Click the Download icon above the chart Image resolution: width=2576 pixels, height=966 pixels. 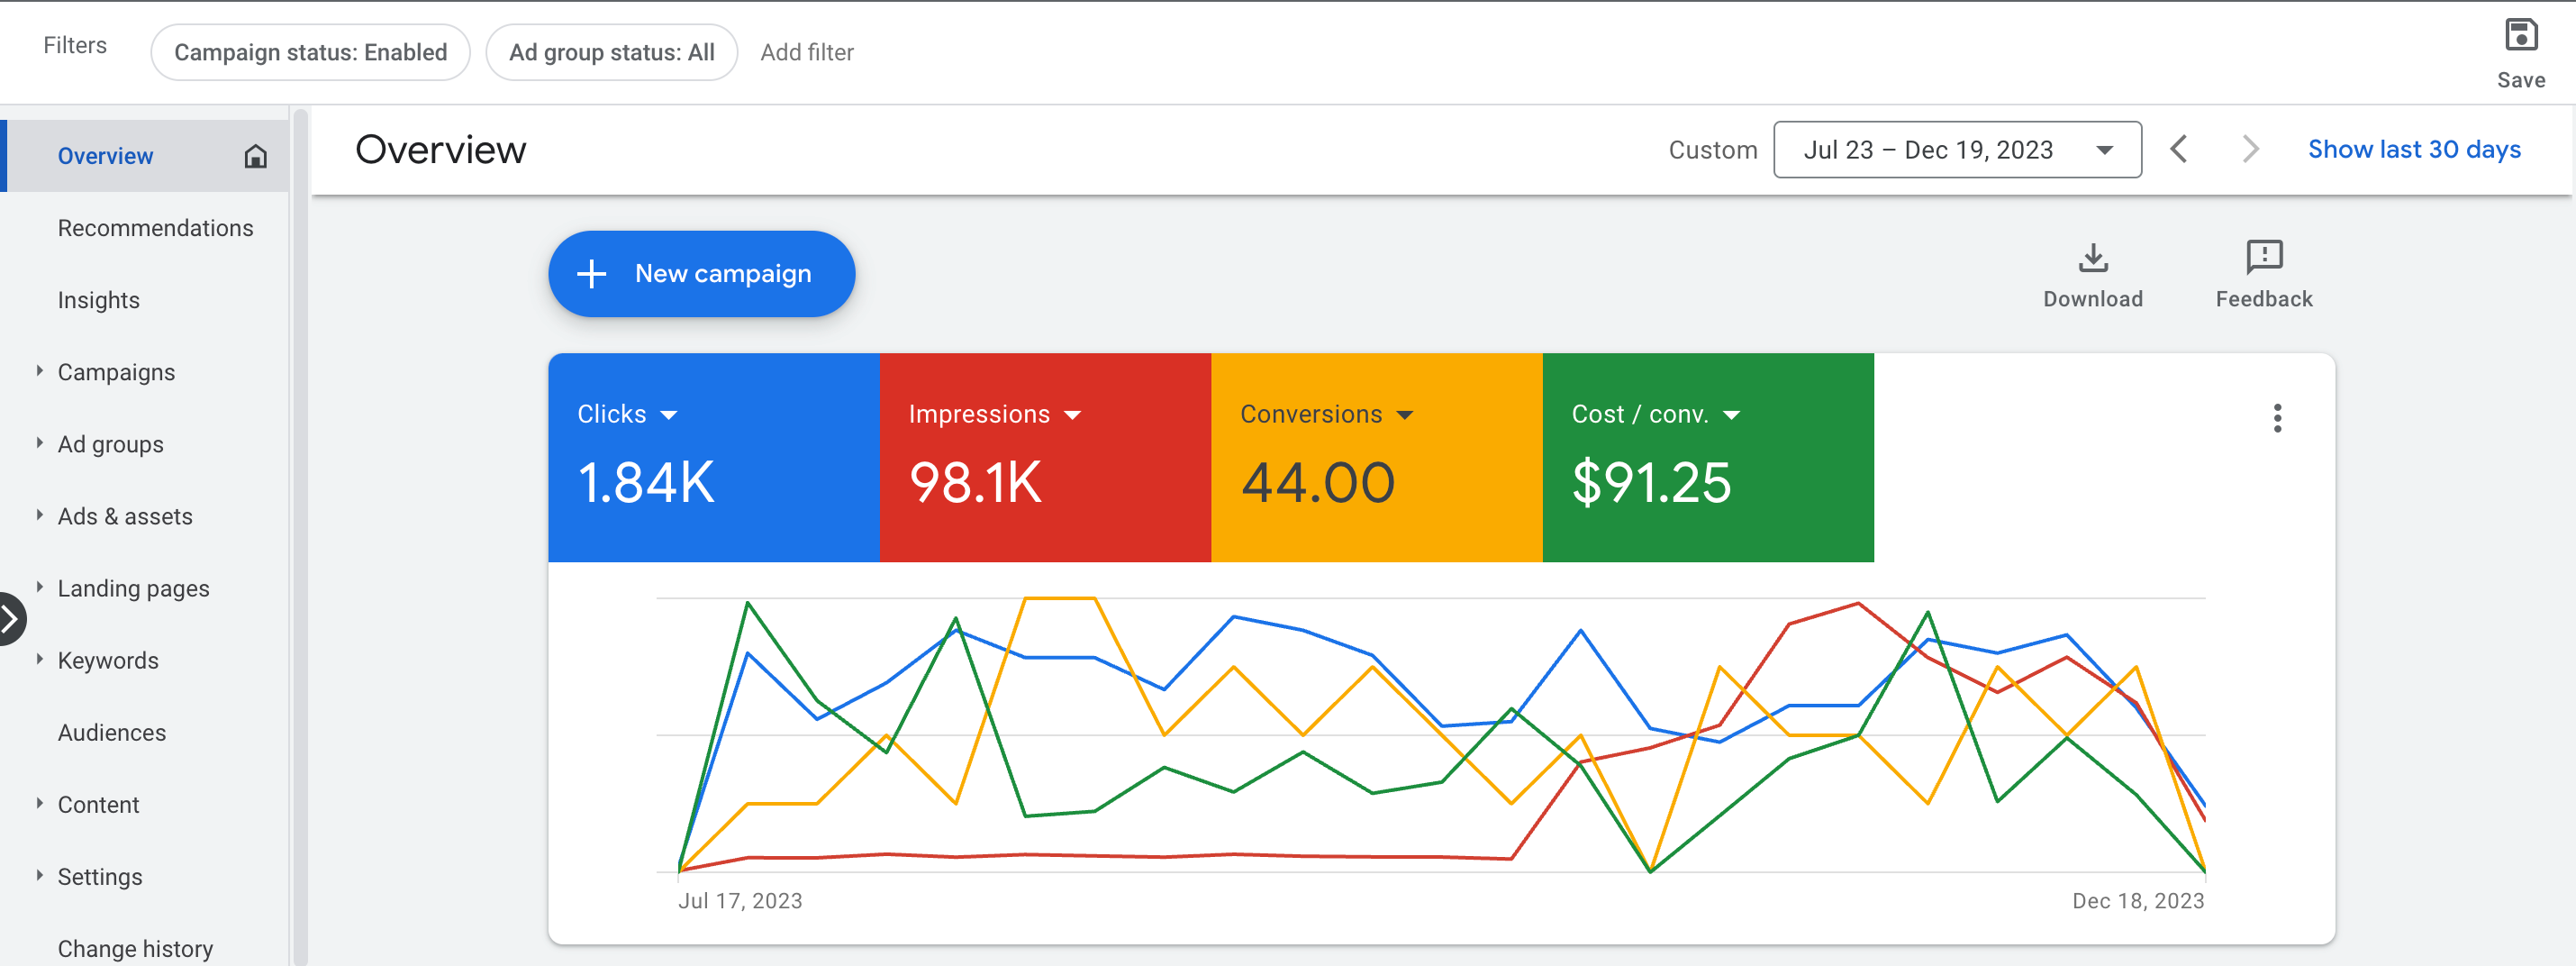pyautogui.click(x=2092, y=258)
